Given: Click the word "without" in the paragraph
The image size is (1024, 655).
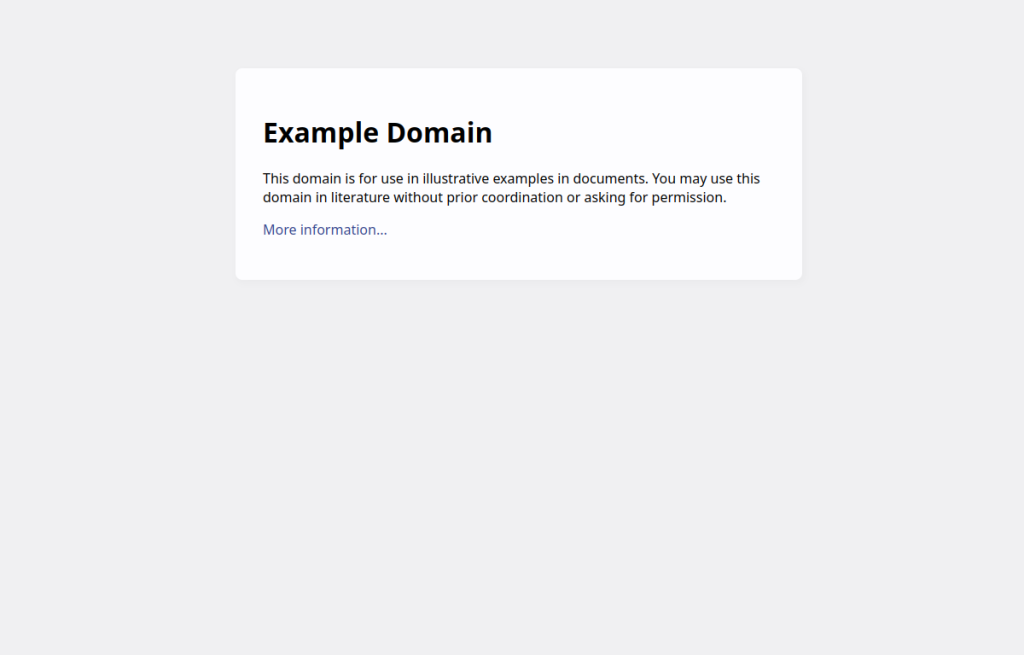Looking at the screenshot, I should (x=418, y=197).
